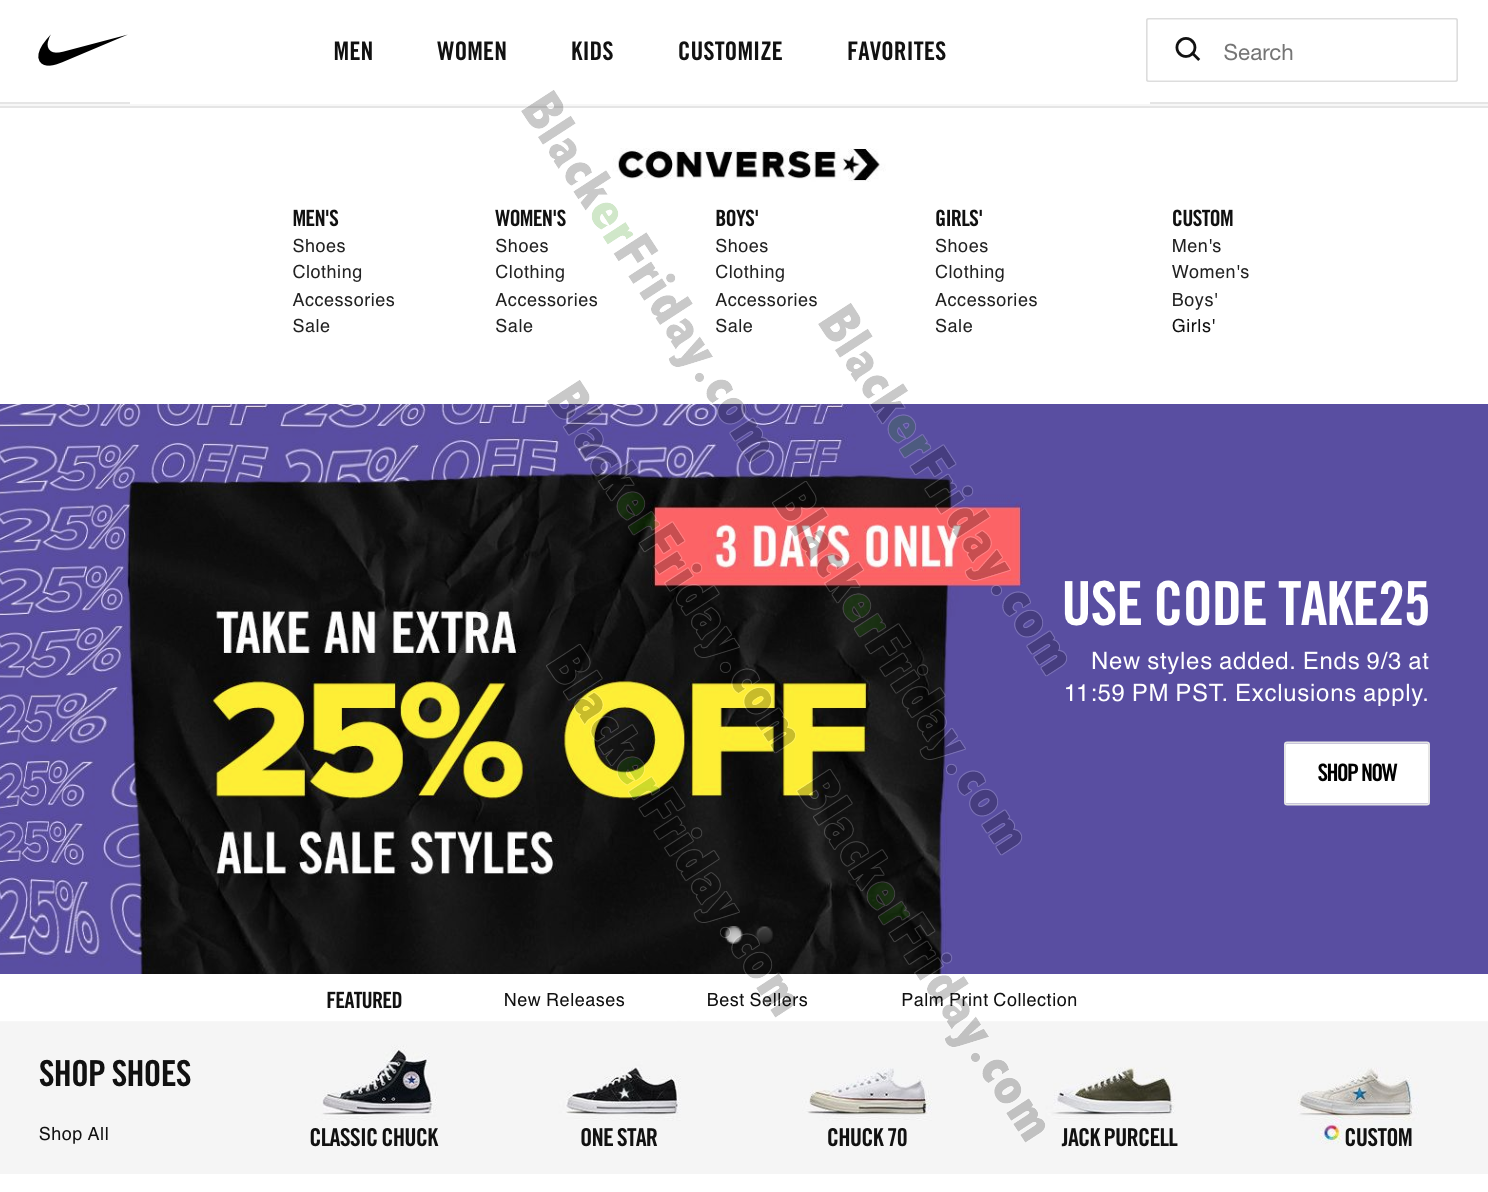Open the Kids navigation menu
Screen dimensions: 1488x1192
(x=592, y=51)
